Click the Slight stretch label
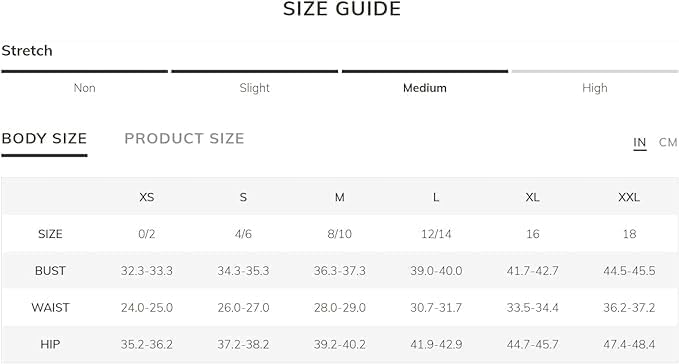 pos(255,88)
